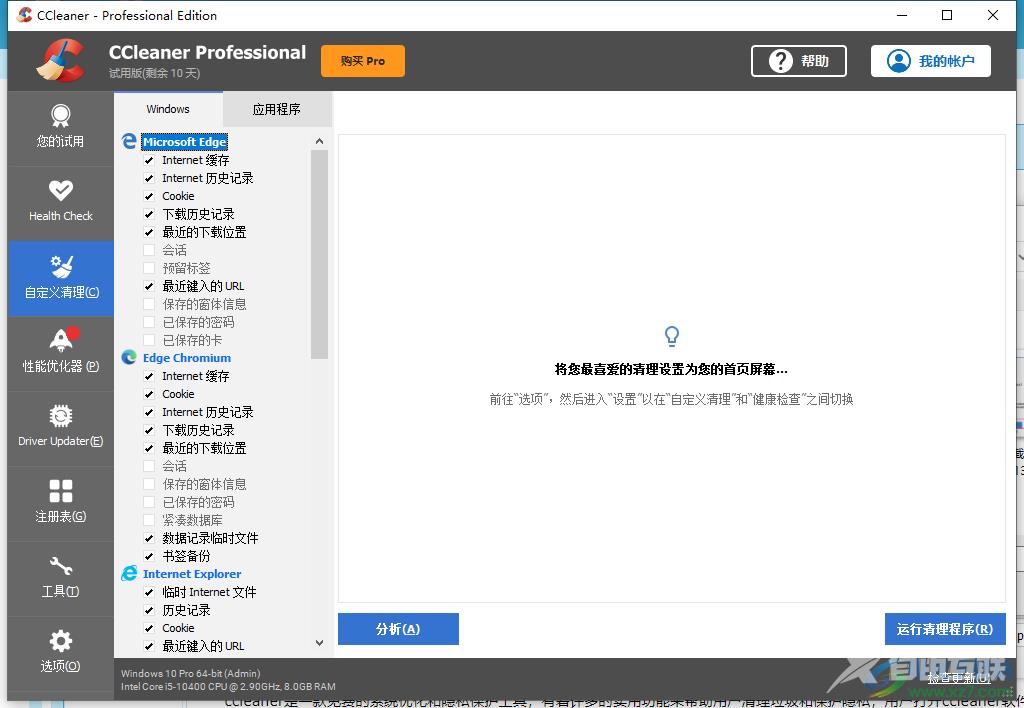Run the cleaner via 运行清理程序
Image resolution: width=1024 pixels, height=708 pixels.
pos(944,629)
